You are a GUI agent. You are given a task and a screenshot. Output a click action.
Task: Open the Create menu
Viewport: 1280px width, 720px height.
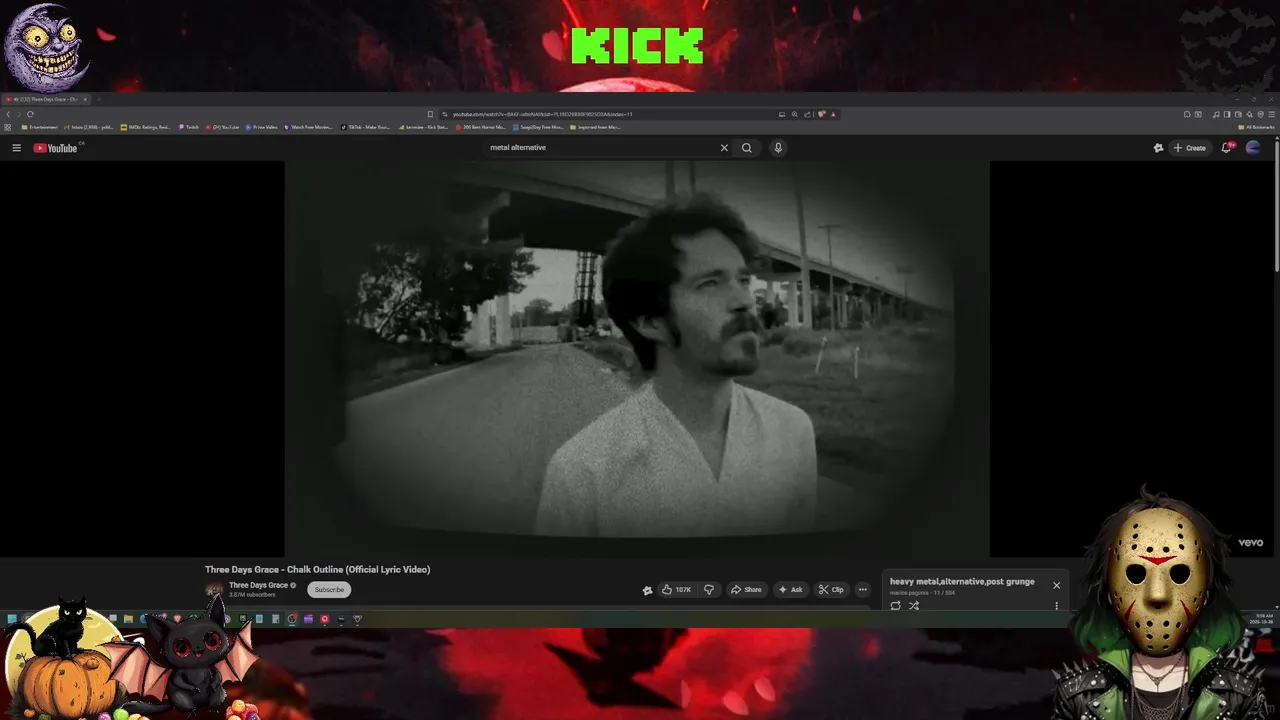pos(1190,148)
